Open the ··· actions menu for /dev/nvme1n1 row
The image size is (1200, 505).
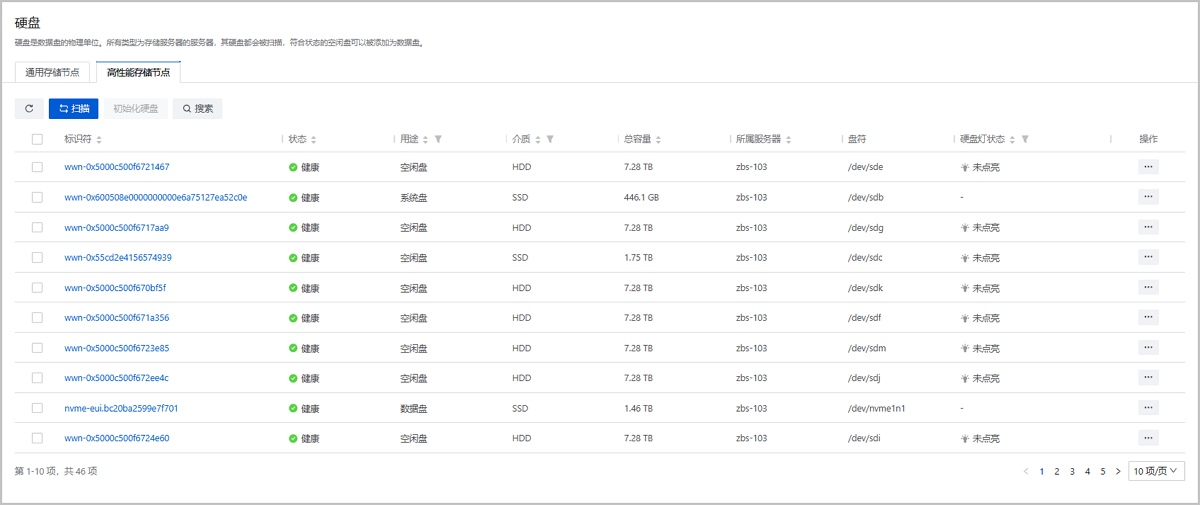point(1148,408)
